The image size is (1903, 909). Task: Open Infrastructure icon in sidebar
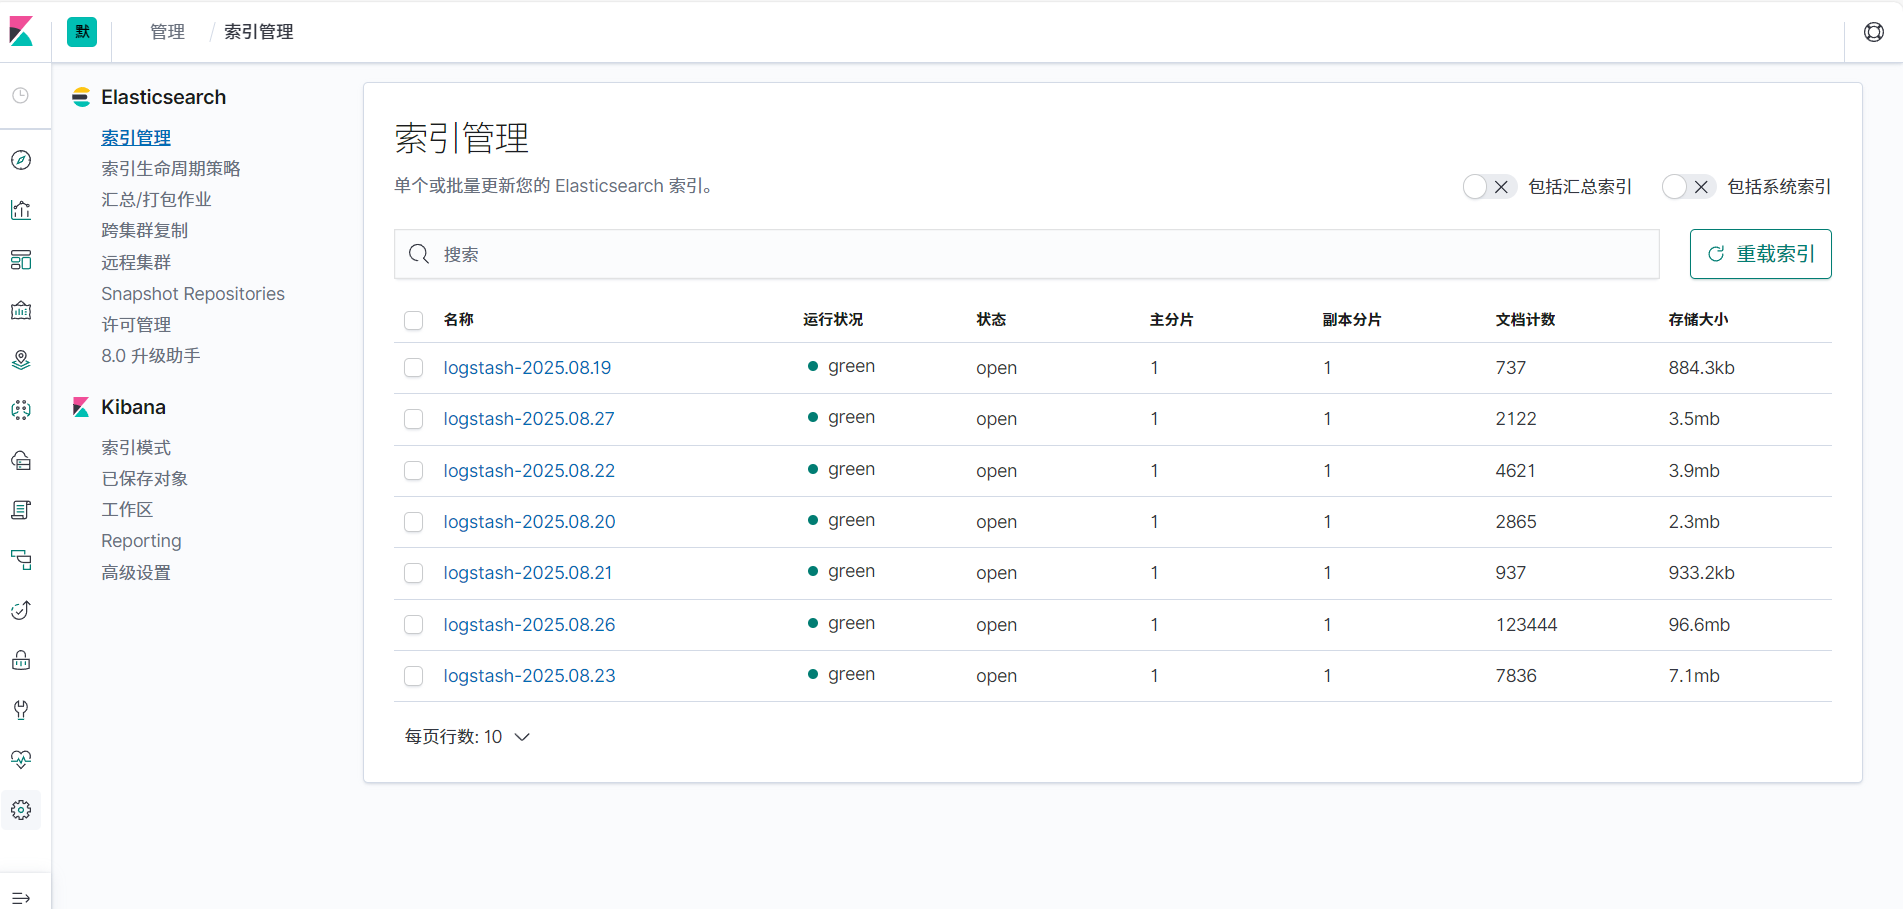tap(21, 460)
